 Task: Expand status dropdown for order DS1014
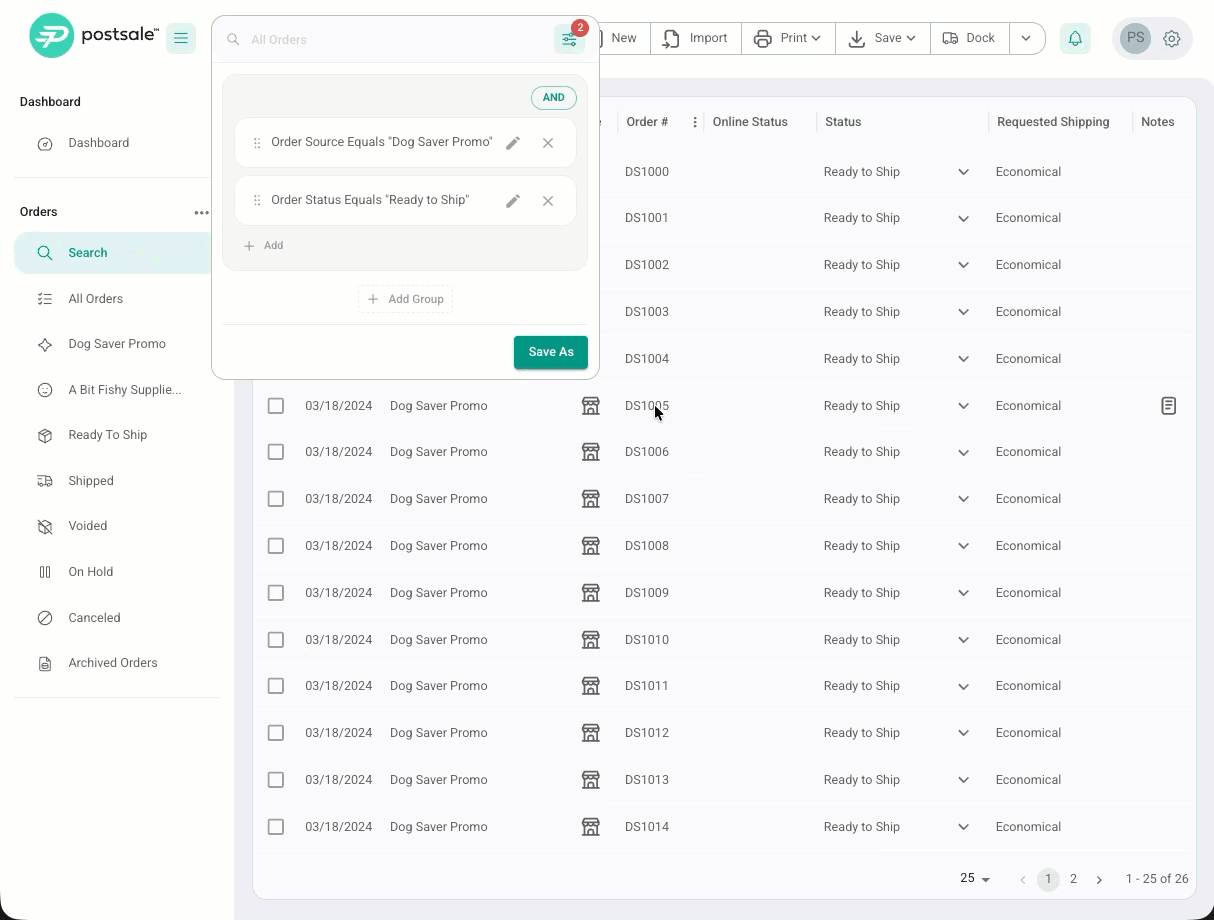pyautogui.click(x=964, y=827)
